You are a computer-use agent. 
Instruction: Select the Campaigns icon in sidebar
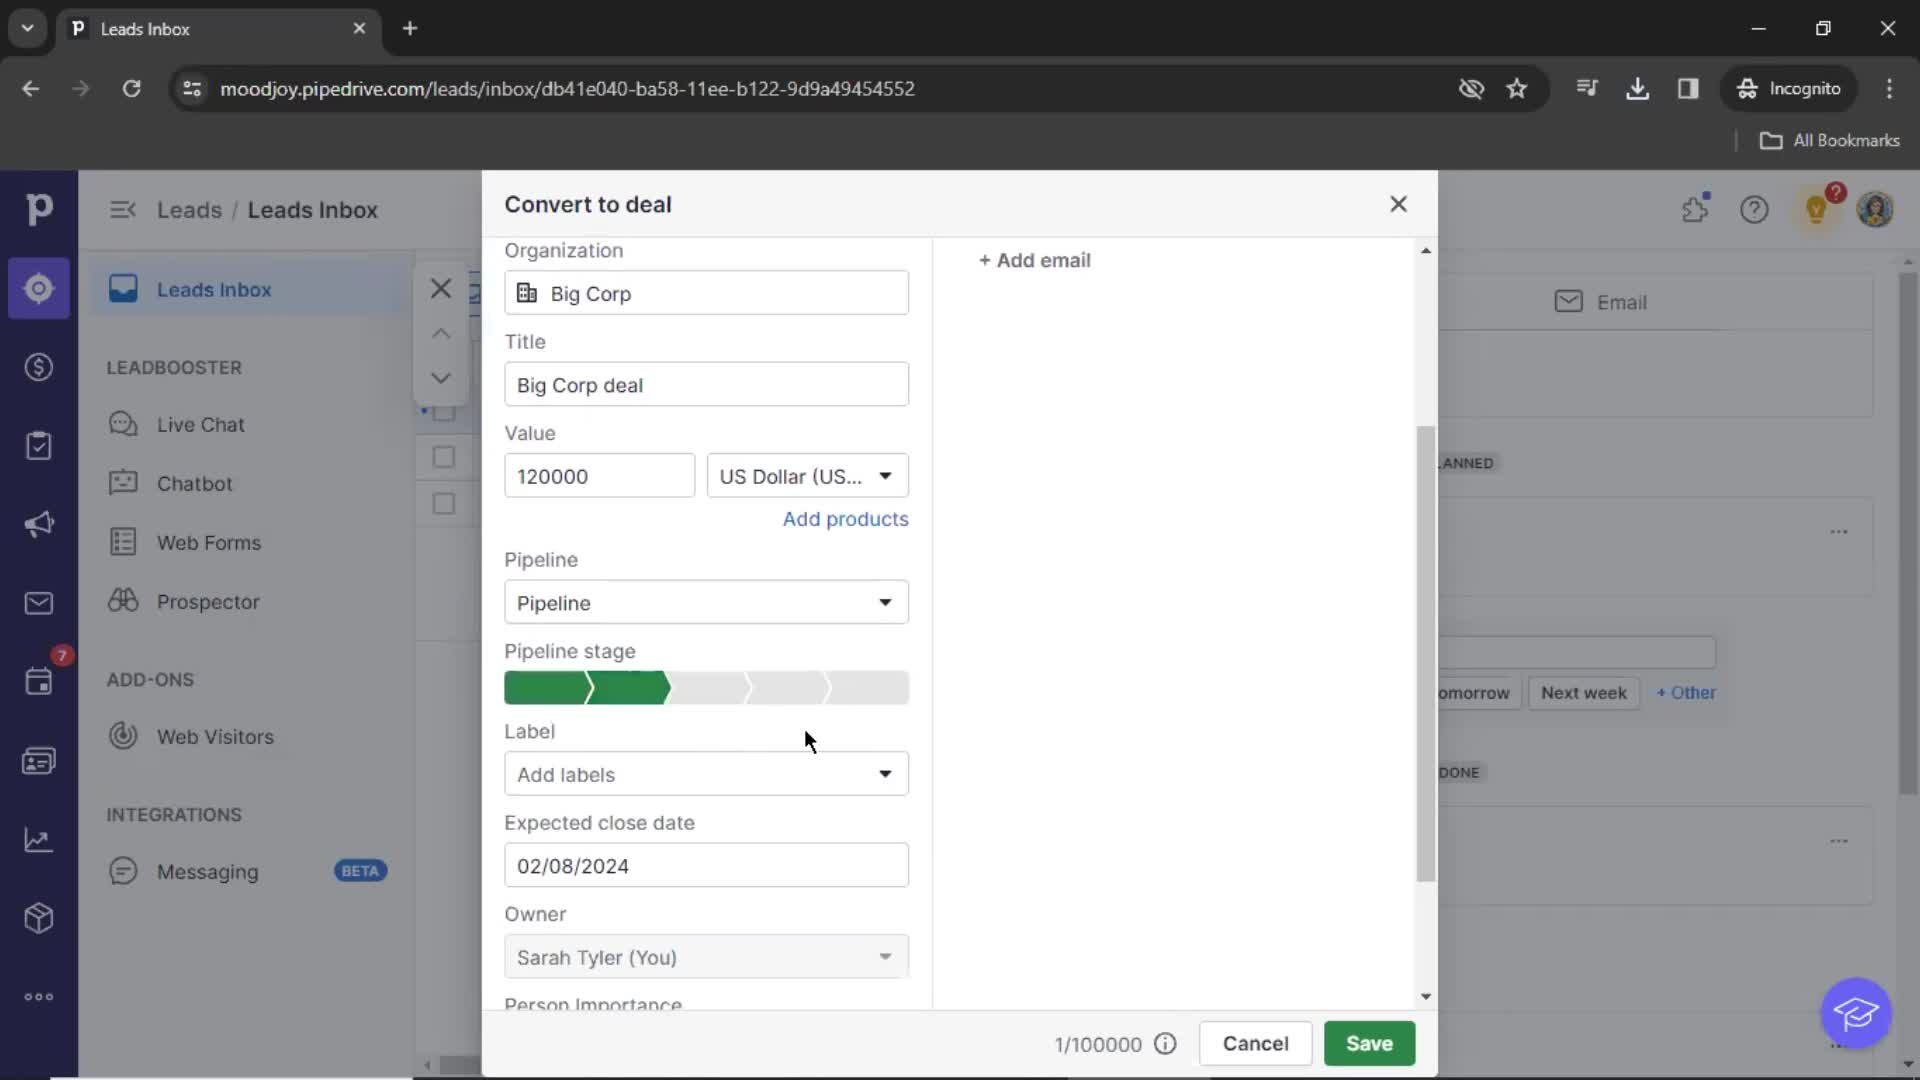(x=38, y=525)
